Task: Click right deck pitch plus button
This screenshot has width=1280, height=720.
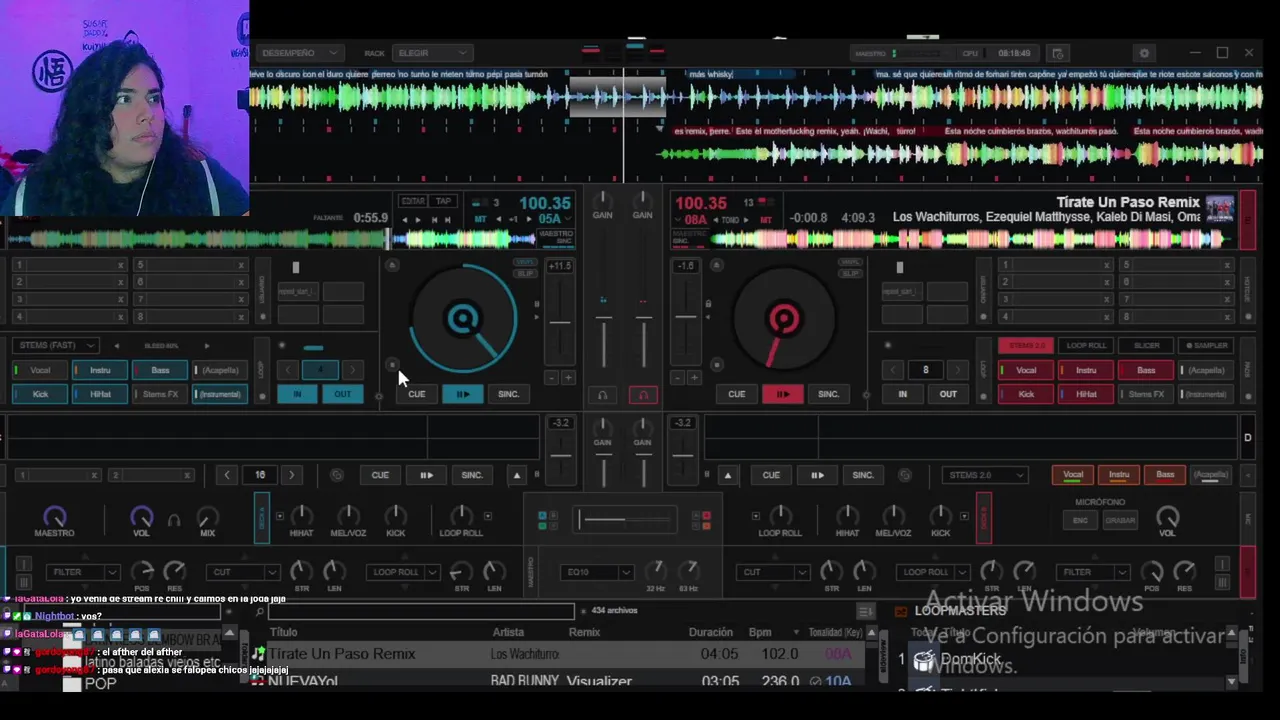Action: (x=693, y=378)
